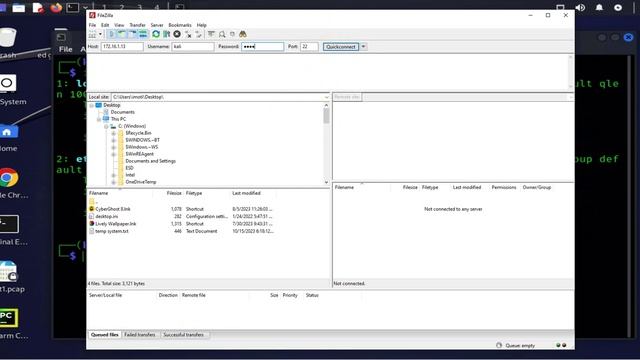Select Documents and Settings folder
The height and width of the screenshot is (360, 640).
click(150, 161)
